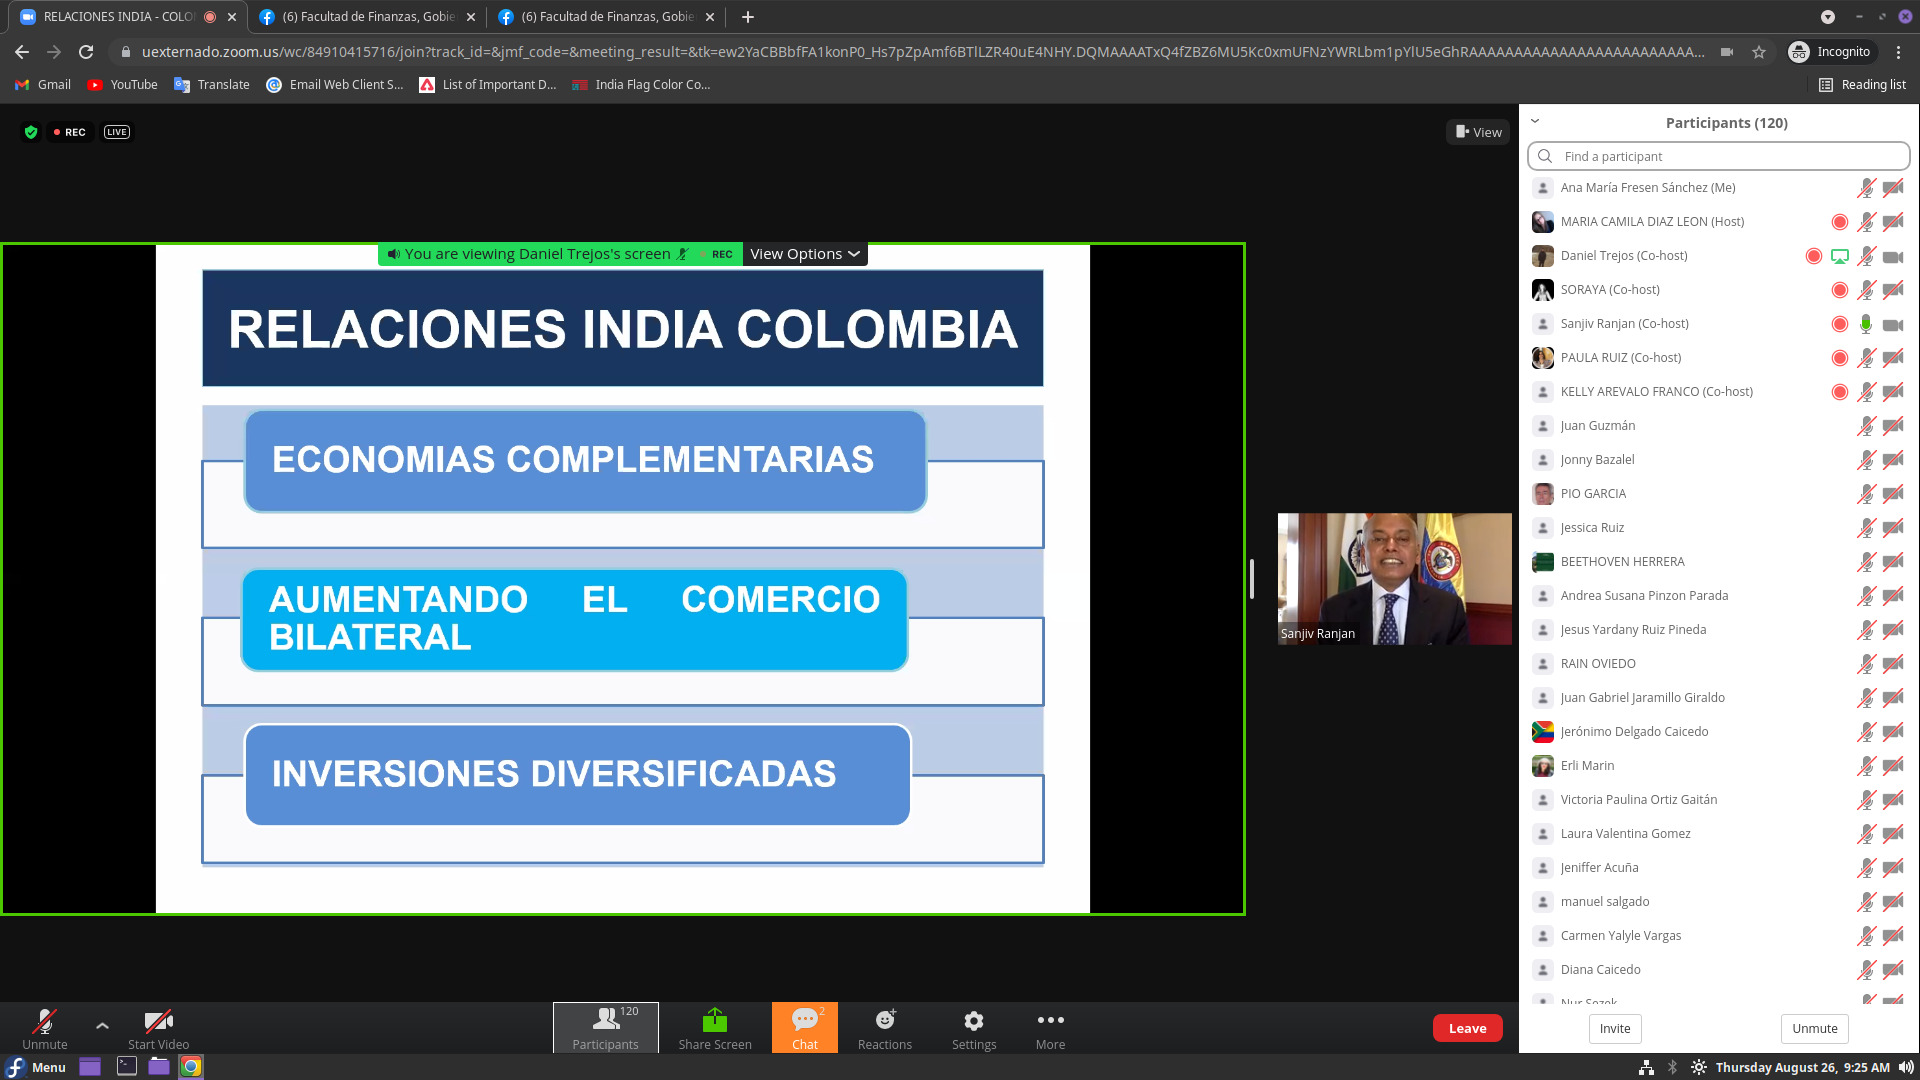This screenshot has width=1920, height=1080.
Task: Click the panel resize divider handle
Action: coord(1251,579)
